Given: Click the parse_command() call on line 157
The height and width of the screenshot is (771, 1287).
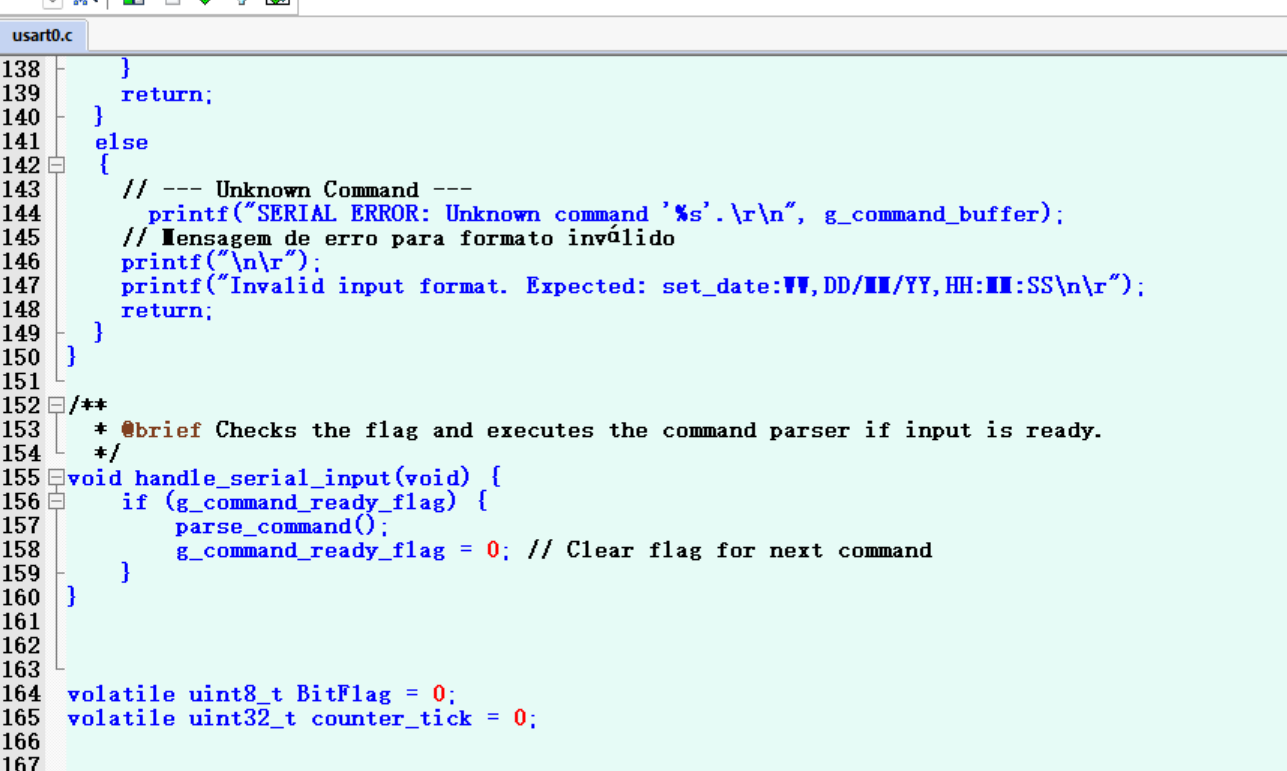Looking at the screenshot, I should tap(282, 526).
